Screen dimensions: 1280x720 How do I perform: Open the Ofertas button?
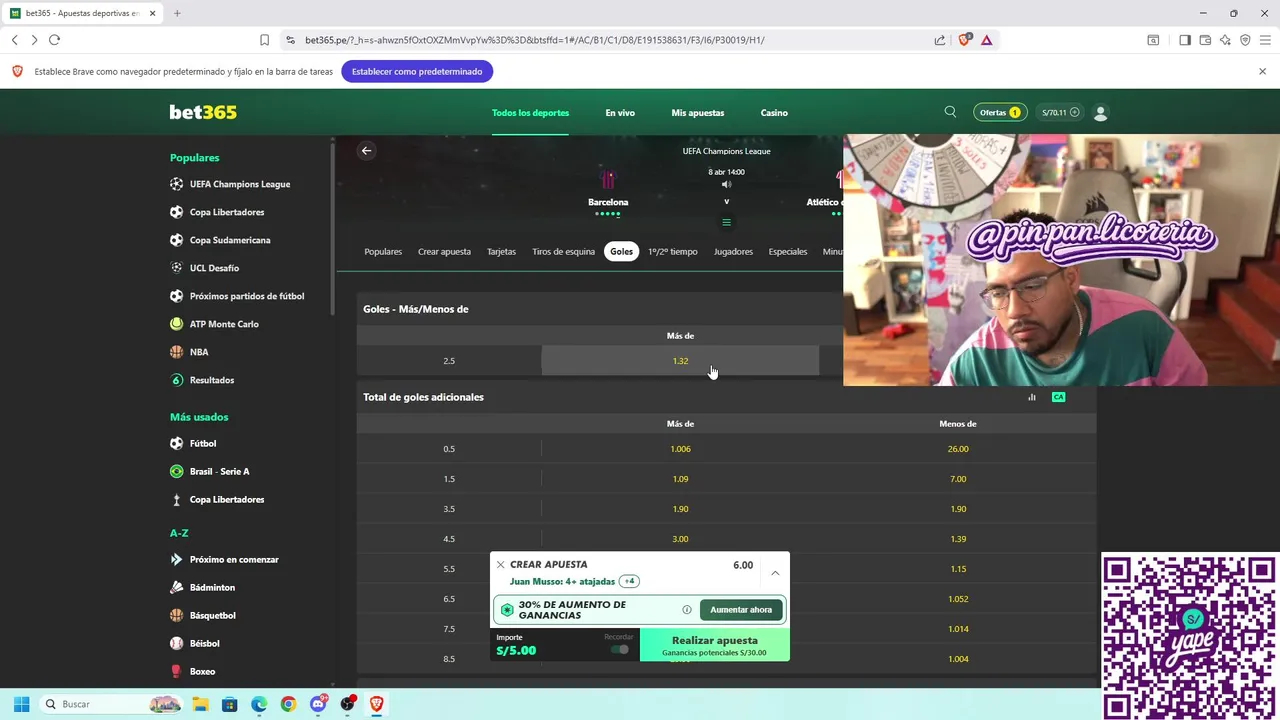[x=1000, y=113]
